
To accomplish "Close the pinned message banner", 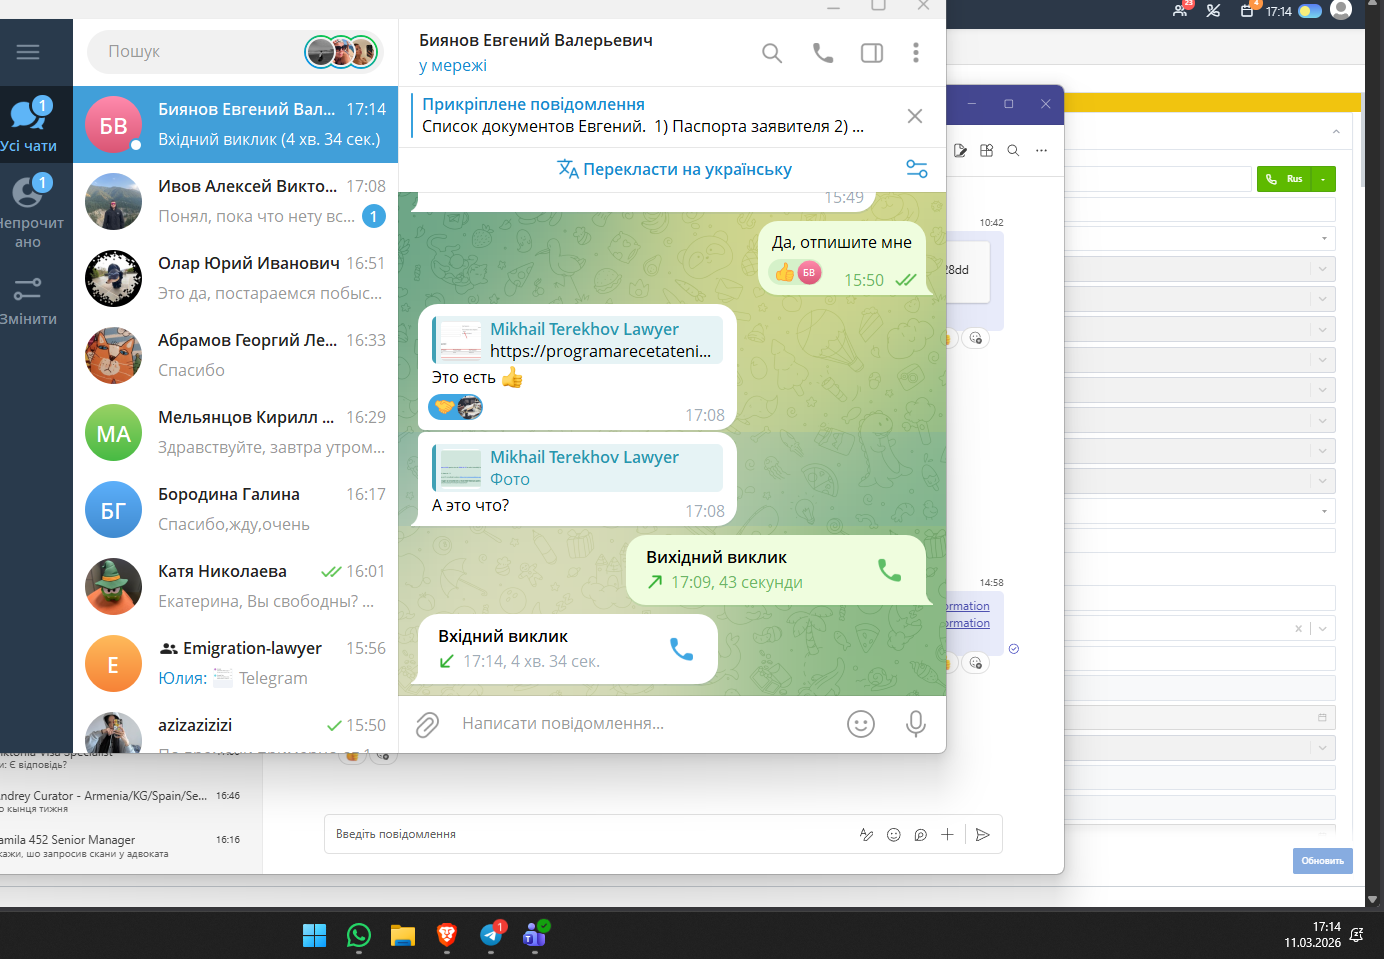I will 915,116.
